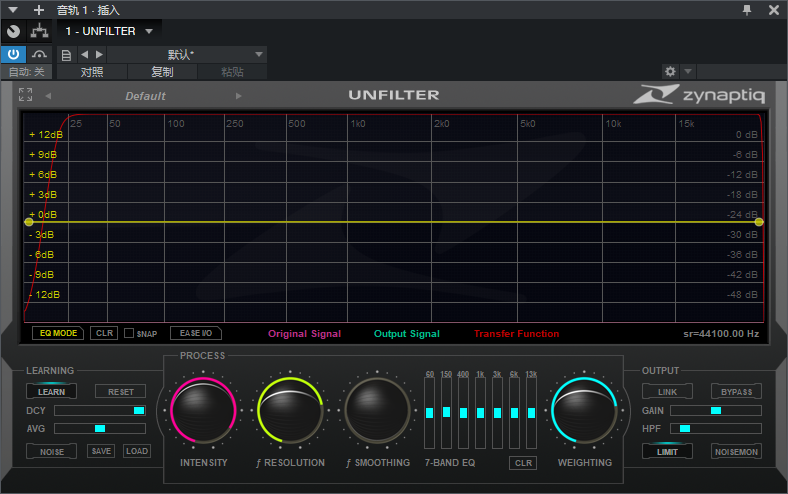The height and width of the screenshot is (494, 788).
Task: Click the 自动: 关 automation label
Action: coord(27,72)
